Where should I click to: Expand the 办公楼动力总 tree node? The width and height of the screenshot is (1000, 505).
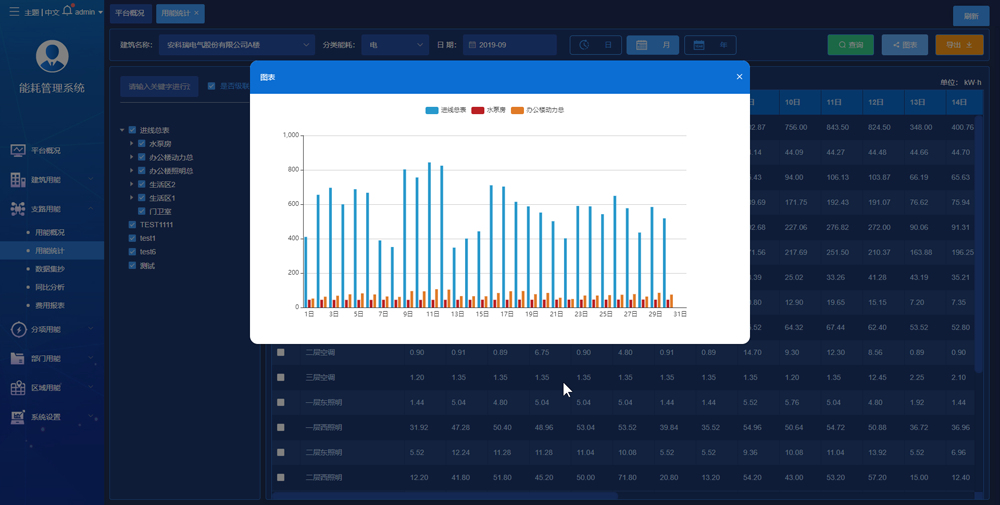coord(132,157)
